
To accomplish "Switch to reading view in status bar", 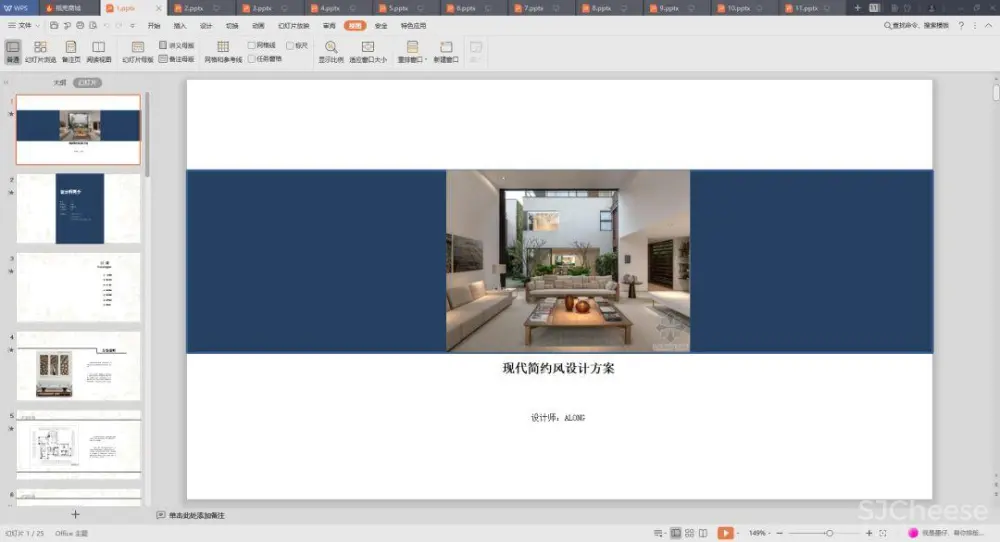I will click(x=703, y=533).
